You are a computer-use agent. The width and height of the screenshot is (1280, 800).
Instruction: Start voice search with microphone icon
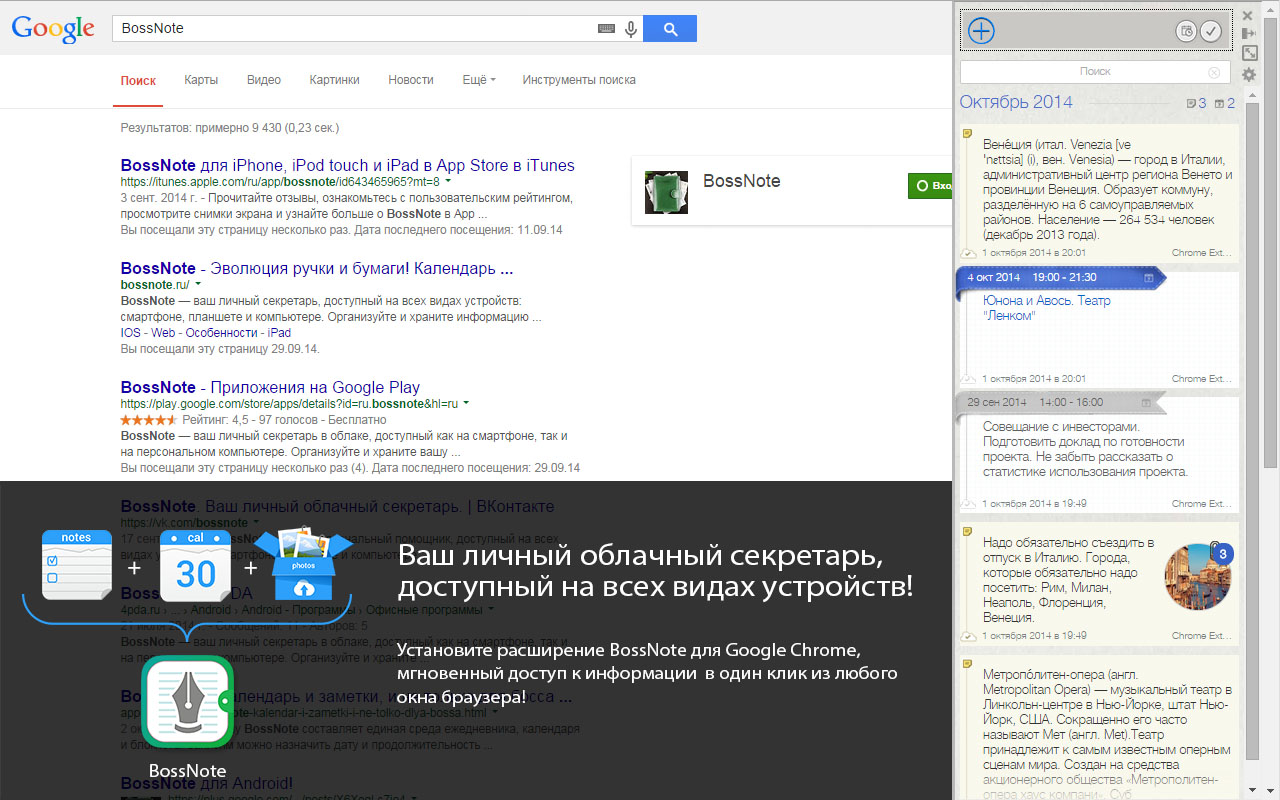[631, 29]
